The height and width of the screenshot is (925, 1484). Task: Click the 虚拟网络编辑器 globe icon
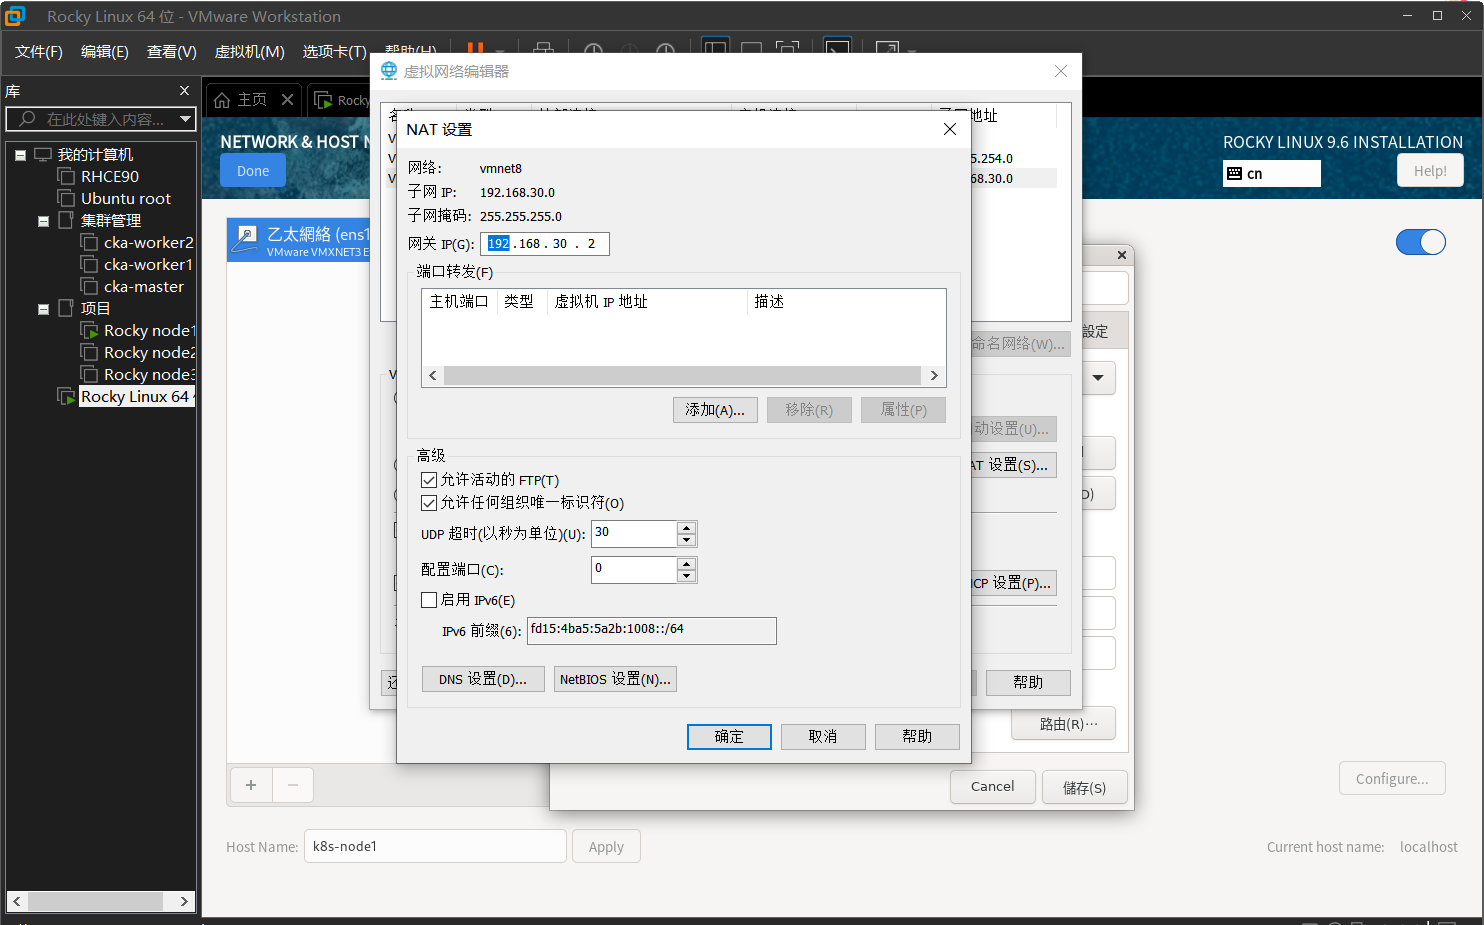pos(389,71)
